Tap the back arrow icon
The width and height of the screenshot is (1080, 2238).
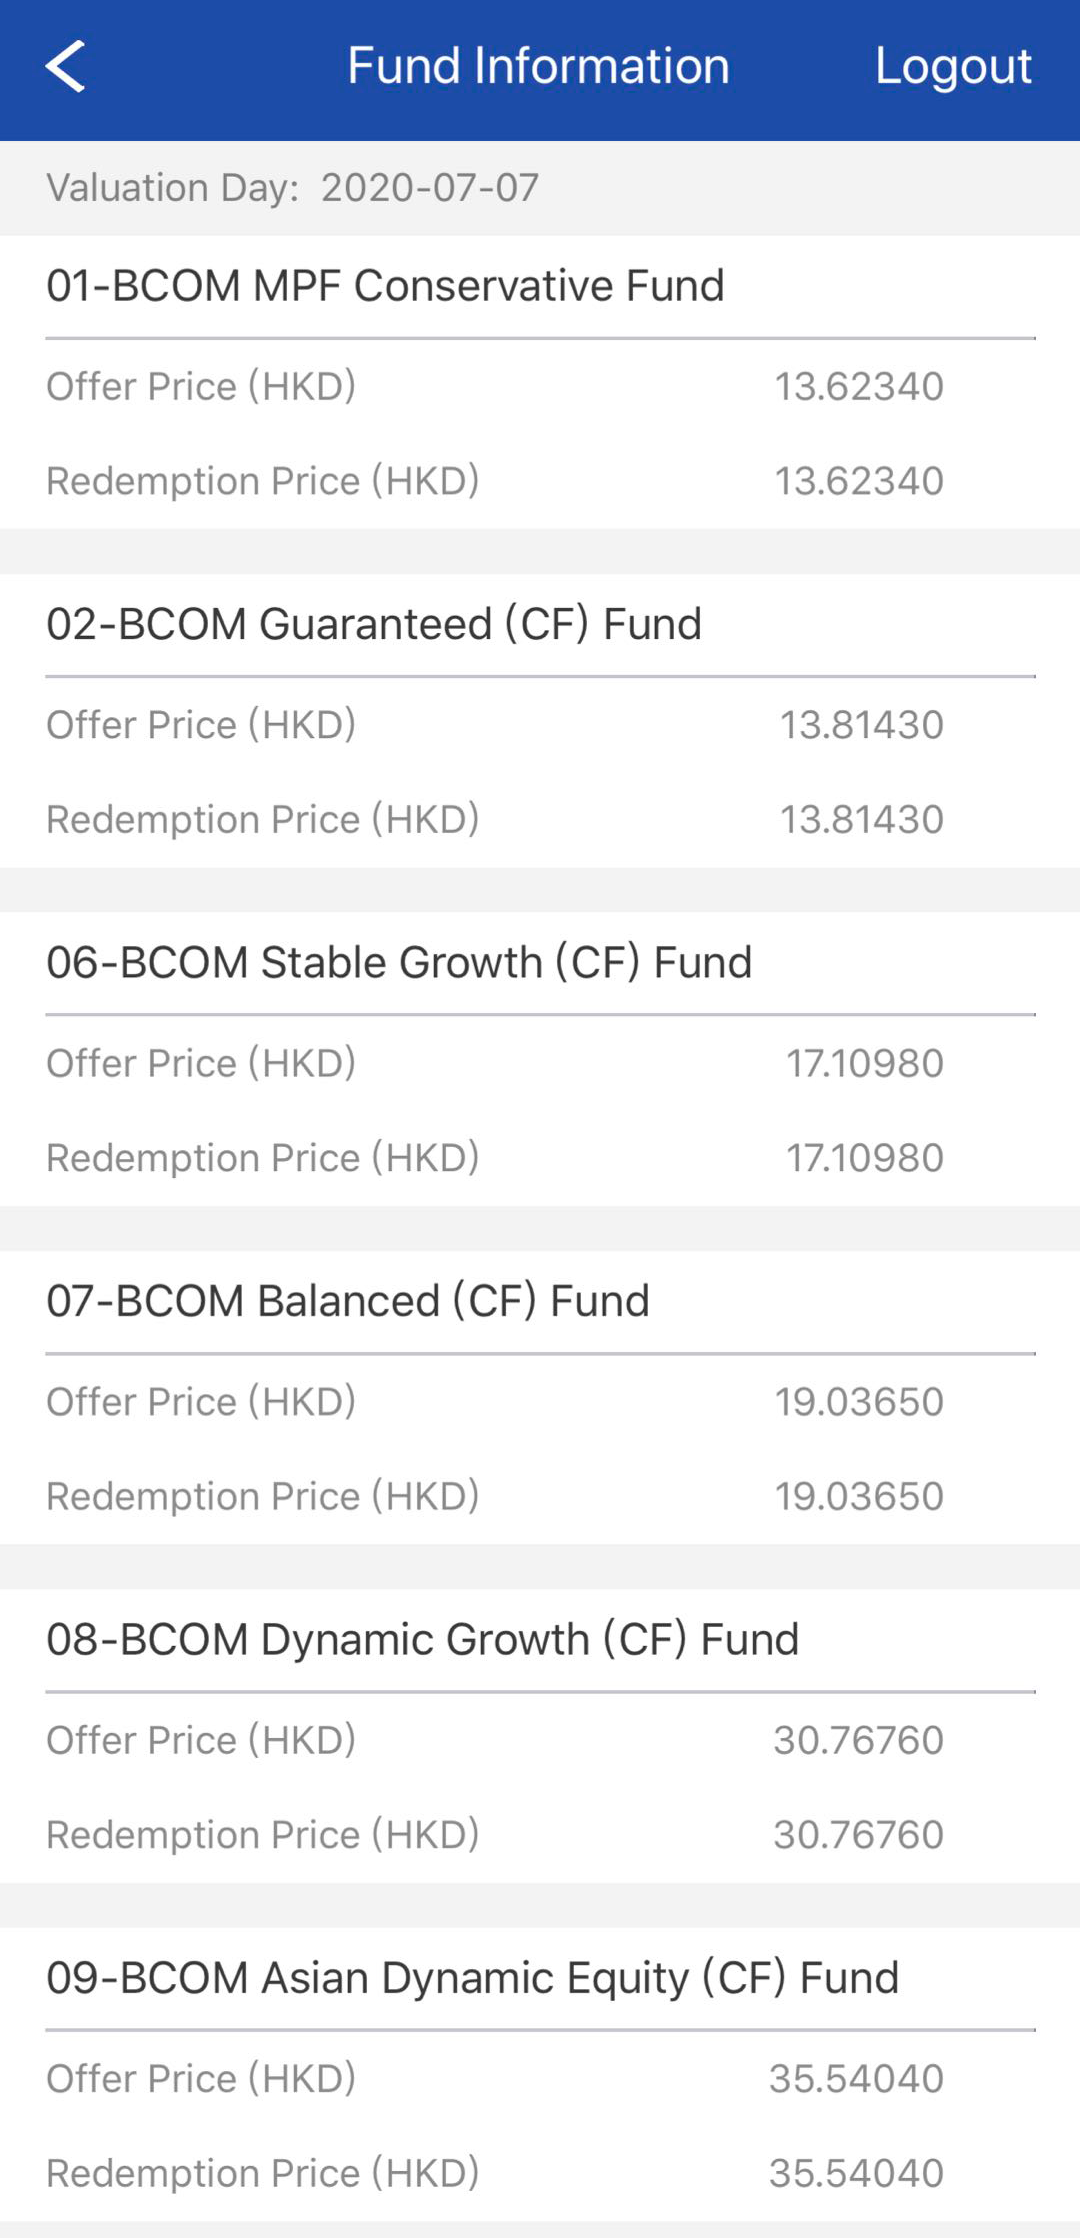point(66,67)
